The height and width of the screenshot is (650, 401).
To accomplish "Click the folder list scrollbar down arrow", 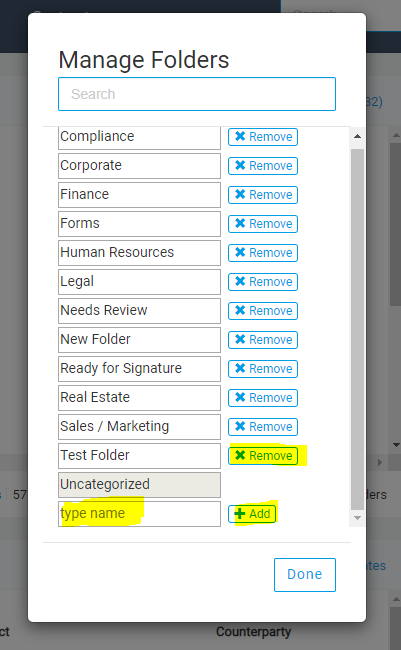I will [x=357, y=518].
